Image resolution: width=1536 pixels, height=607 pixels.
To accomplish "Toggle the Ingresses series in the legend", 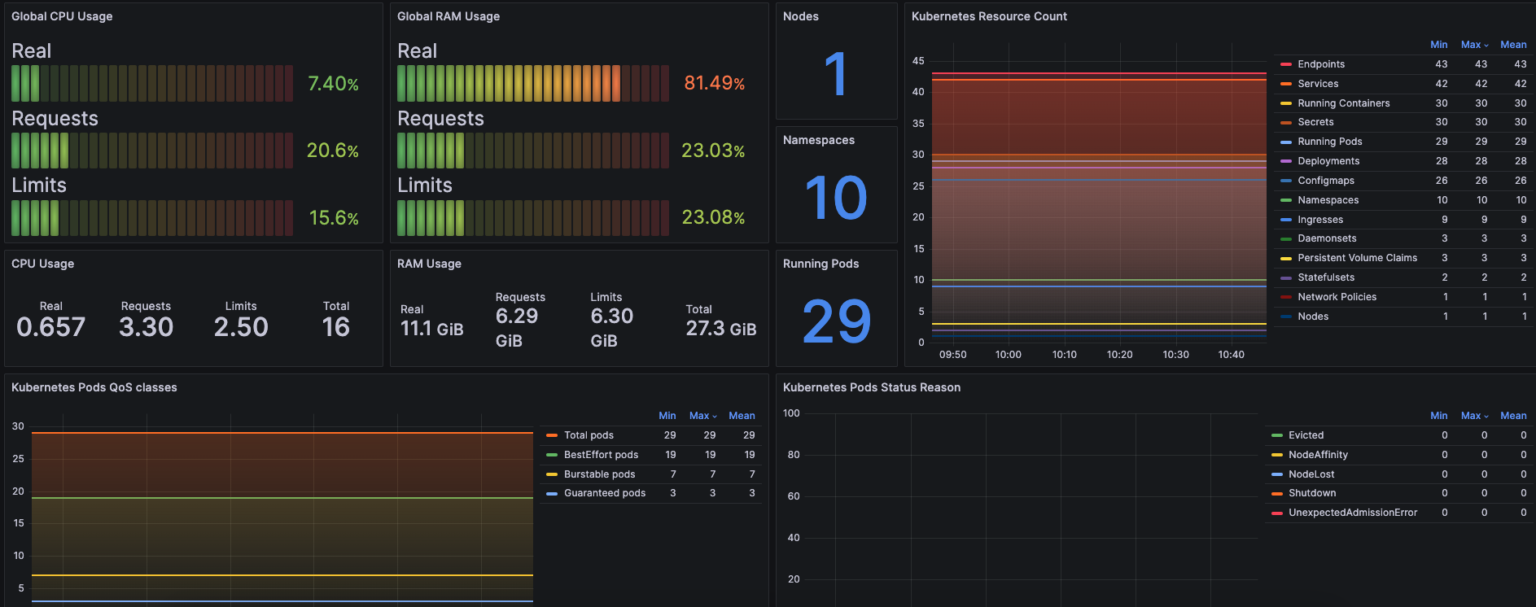I will coord(1320,220).
